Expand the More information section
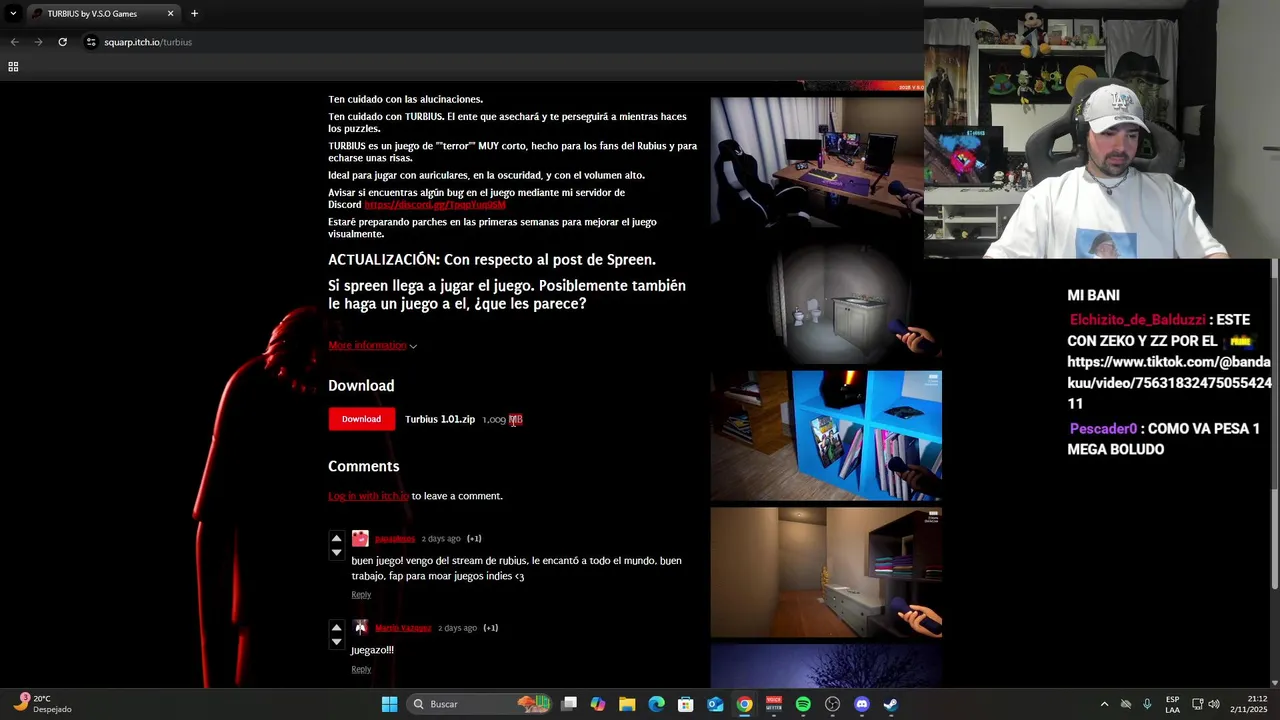1280x720 pixels. (x=372, y=345)
